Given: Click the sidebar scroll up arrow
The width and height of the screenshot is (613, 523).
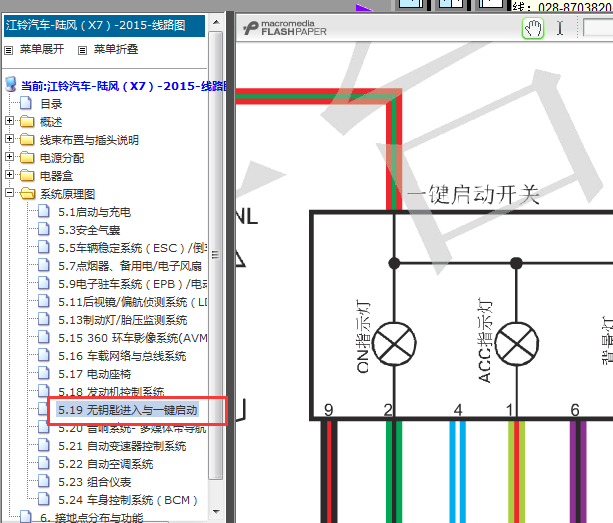Looking at the screenshot, I should [x=216, y=22].
